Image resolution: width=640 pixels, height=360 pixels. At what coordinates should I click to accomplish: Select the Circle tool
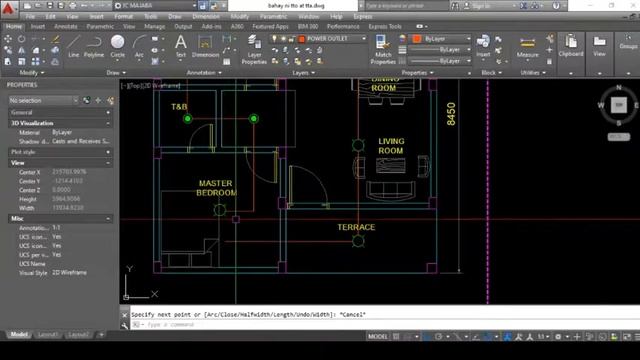(118, 47)
